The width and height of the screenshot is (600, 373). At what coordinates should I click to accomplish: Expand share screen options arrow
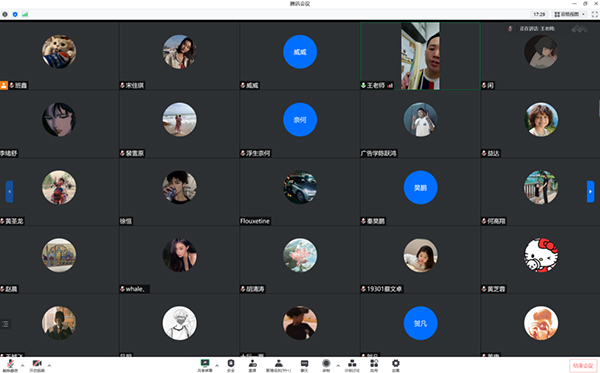pos(217,366)
